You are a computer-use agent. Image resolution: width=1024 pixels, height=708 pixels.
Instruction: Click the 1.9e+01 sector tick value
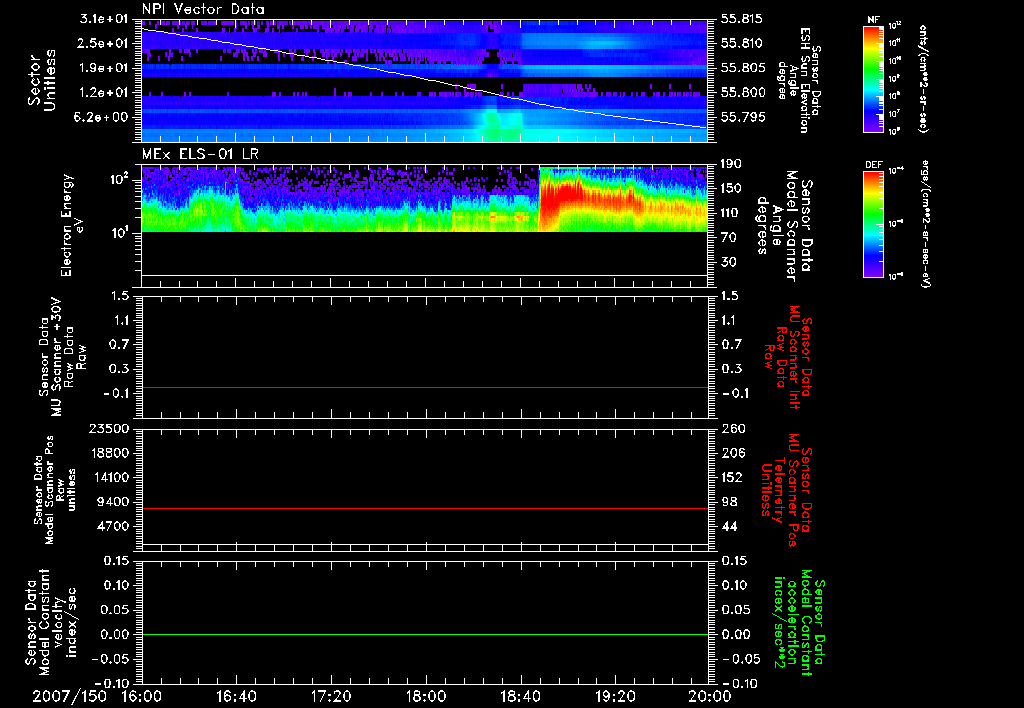[104, 68]
